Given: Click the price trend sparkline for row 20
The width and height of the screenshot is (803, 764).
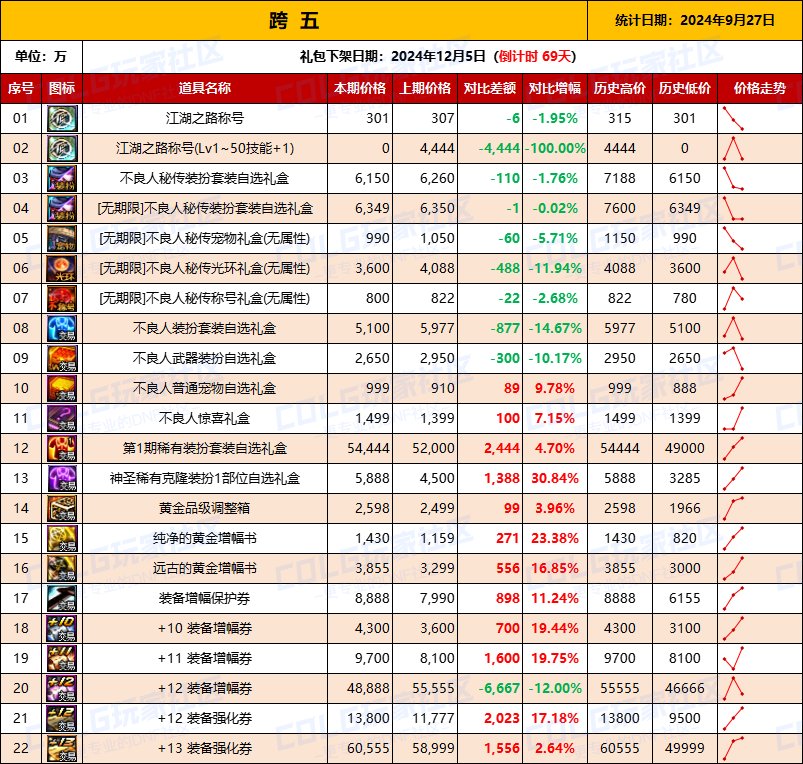Looking at the screenshot, I should pyautogui.click(x=733, y=688).
